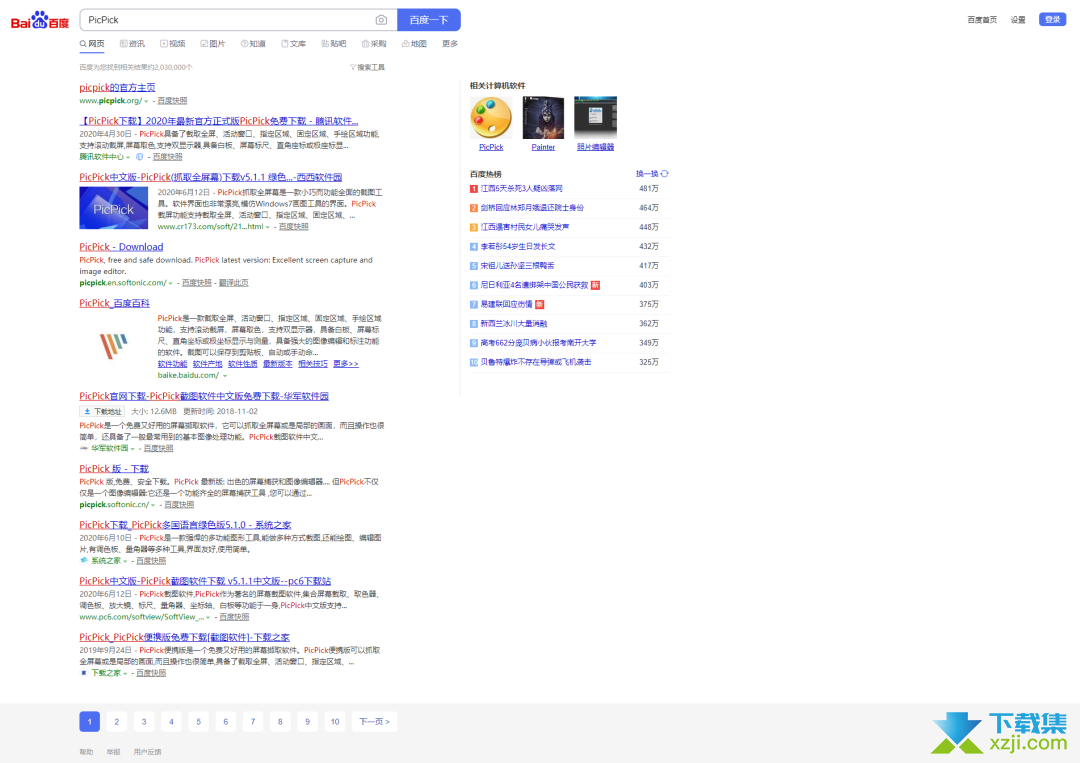Open the picpick的官方主页 result
Screen dimensions: 1080x763
pos(117,87)
